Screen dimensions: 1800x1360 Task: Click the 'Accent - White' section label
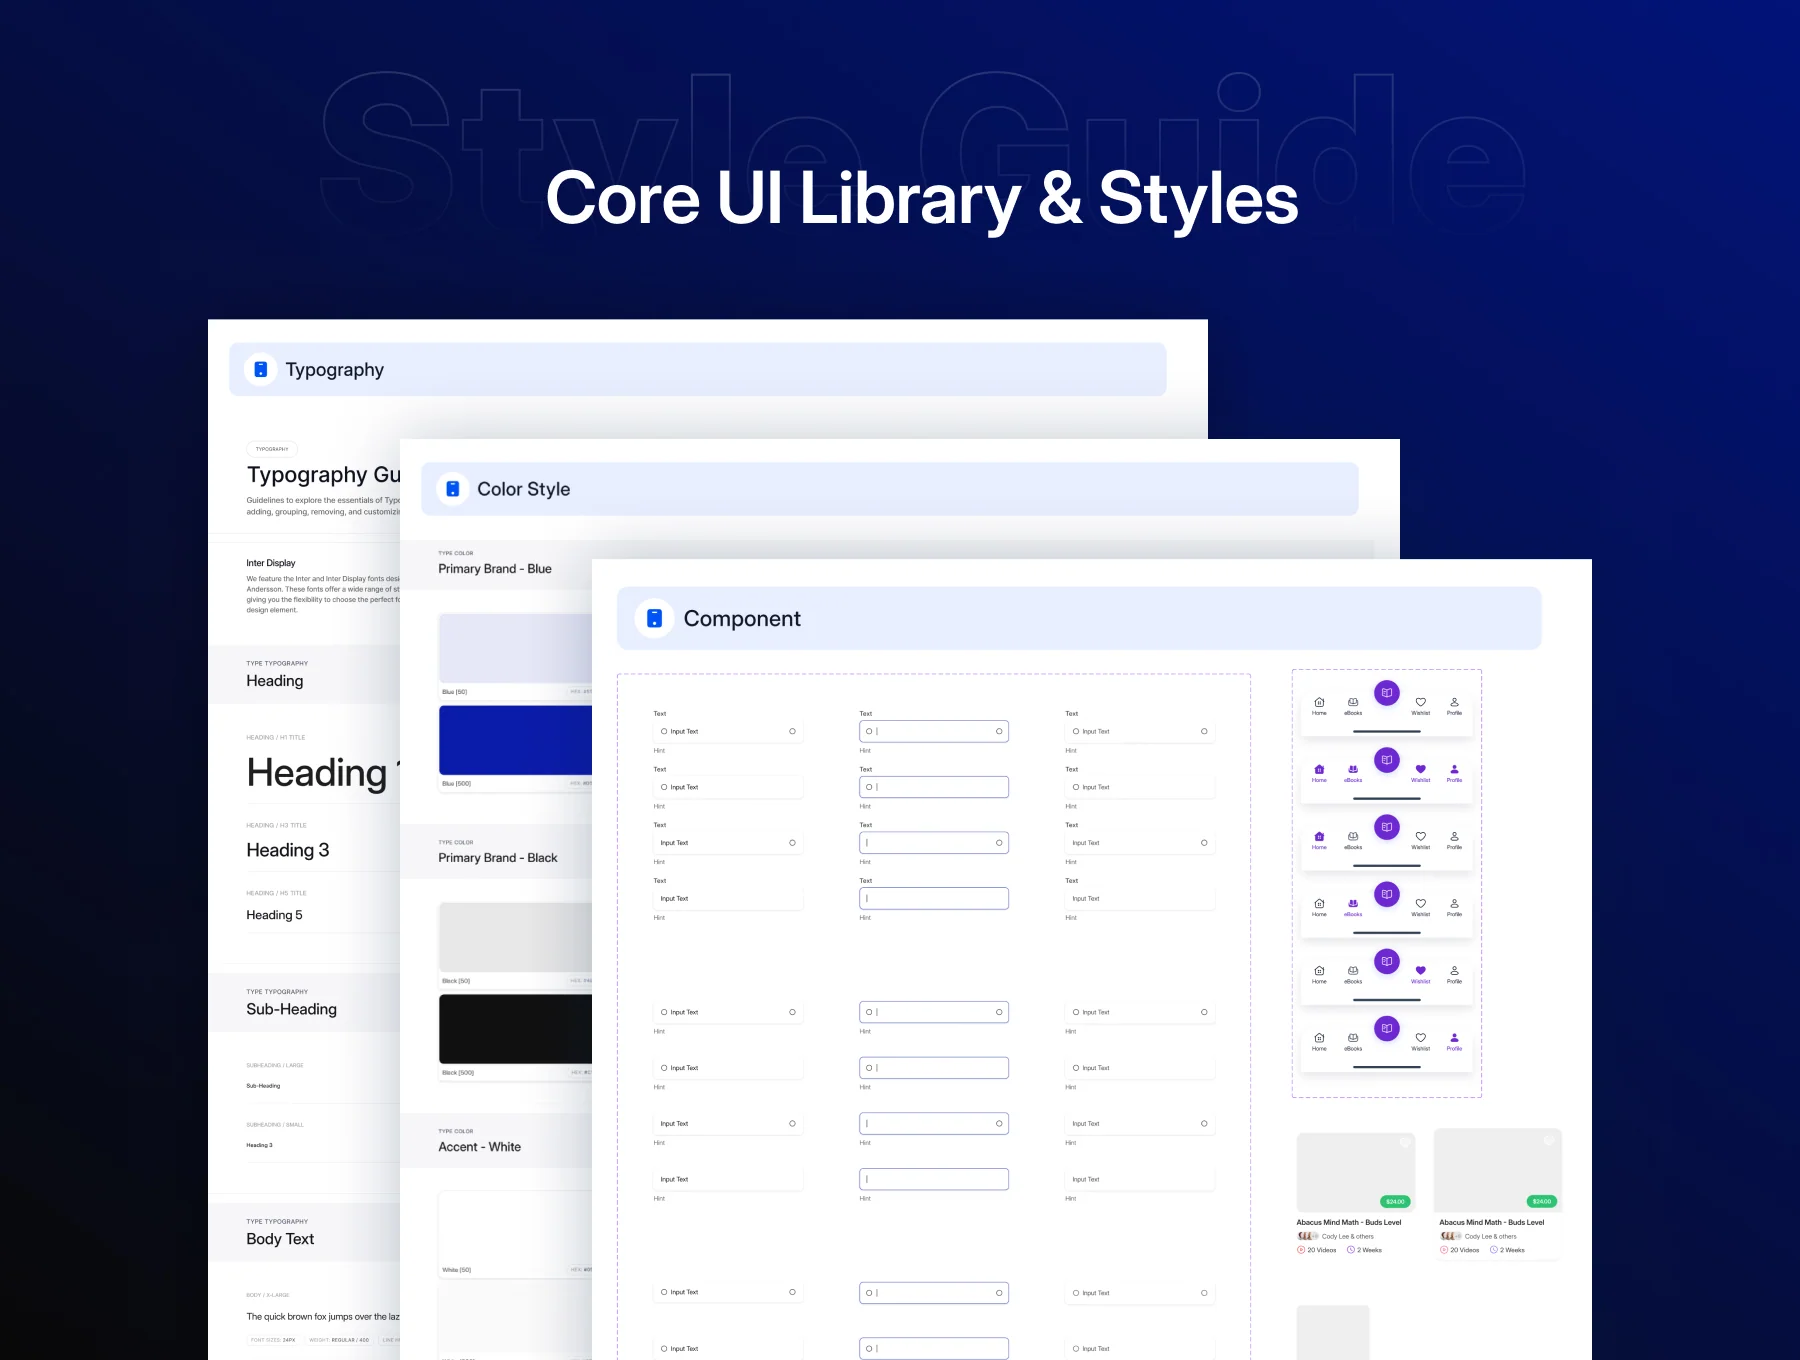tap(480, 1147)
